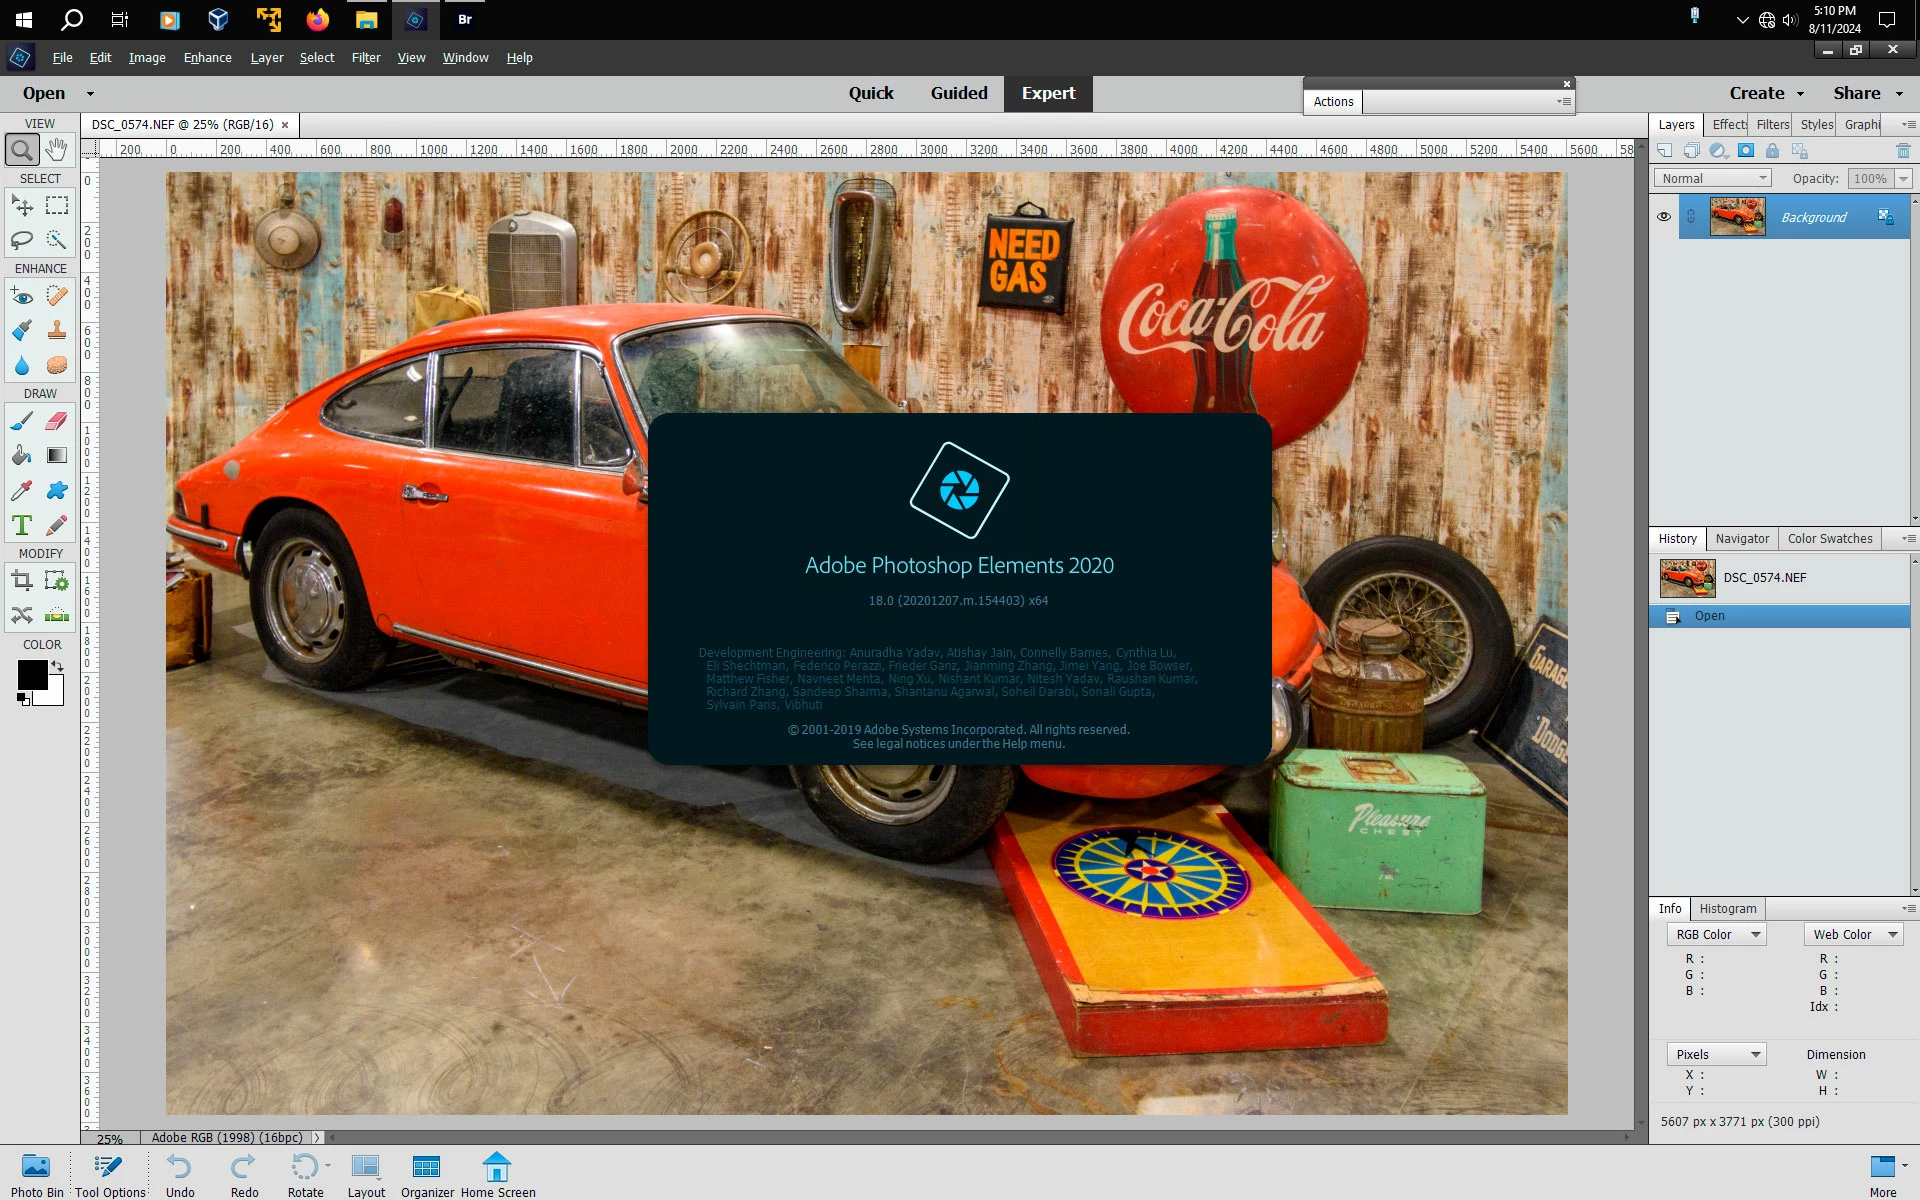Select the Crop tool
The height and width of the screenshot is (1200, 1920).
point(22,581)
